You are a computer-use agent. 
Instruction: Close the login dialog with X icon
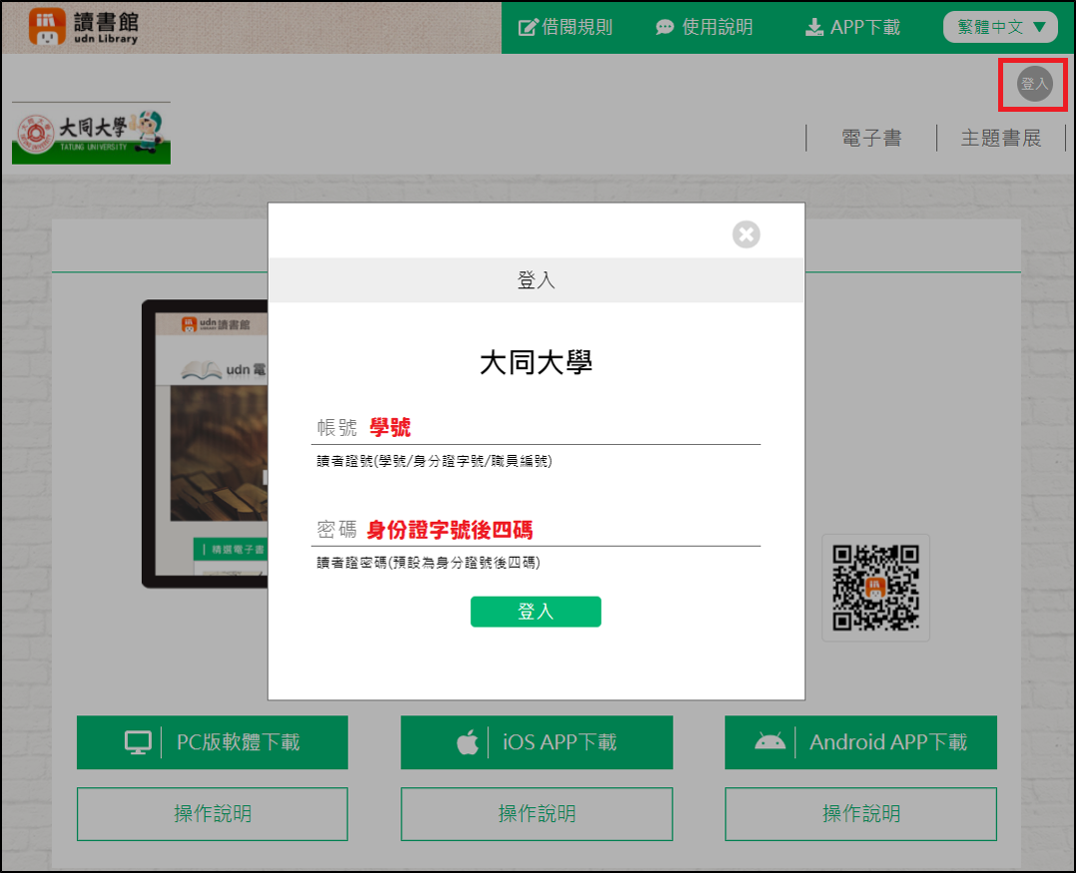(x=746, y=235)
